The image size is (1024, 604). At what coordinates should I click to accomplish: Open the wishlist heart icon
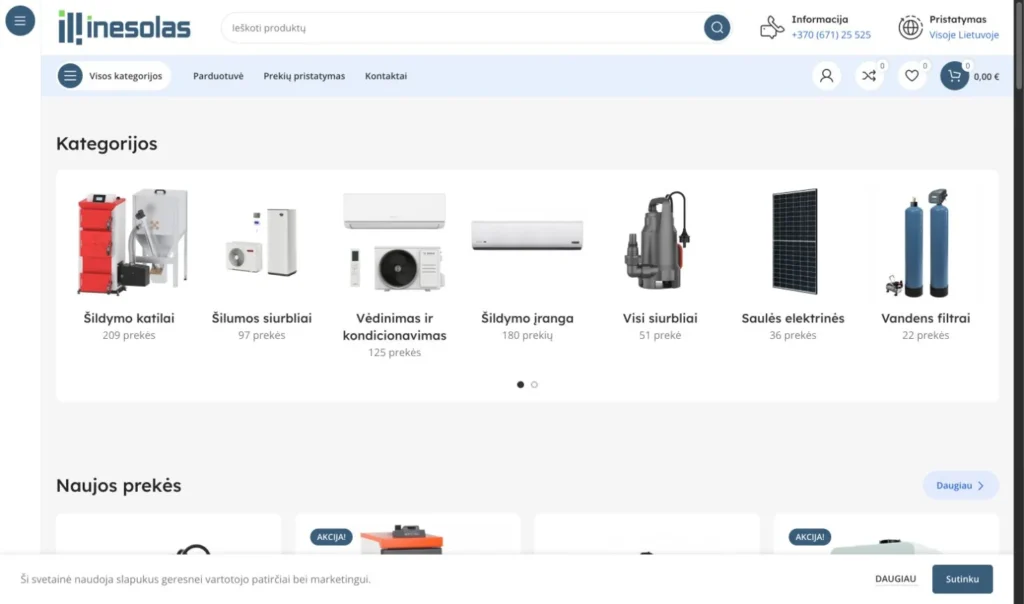[x=912, y=76]
